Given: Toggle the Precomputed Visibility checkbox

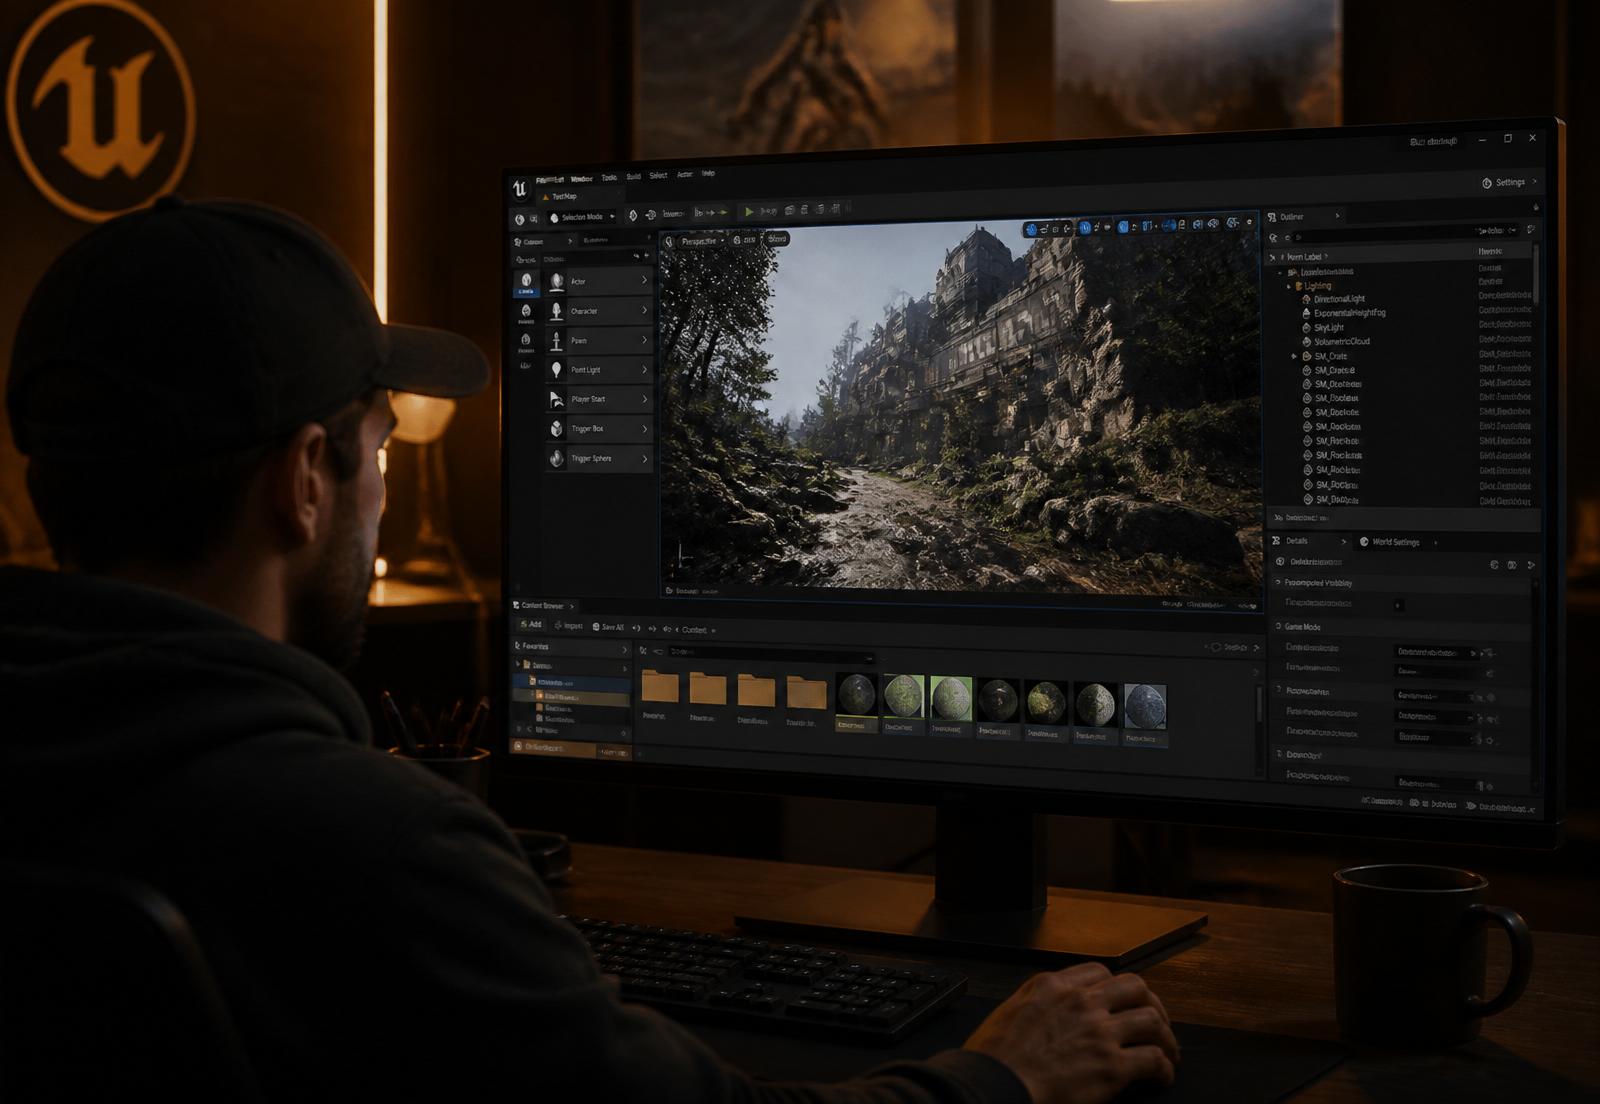Looking at the screenshot, I should coord(1398,605).
